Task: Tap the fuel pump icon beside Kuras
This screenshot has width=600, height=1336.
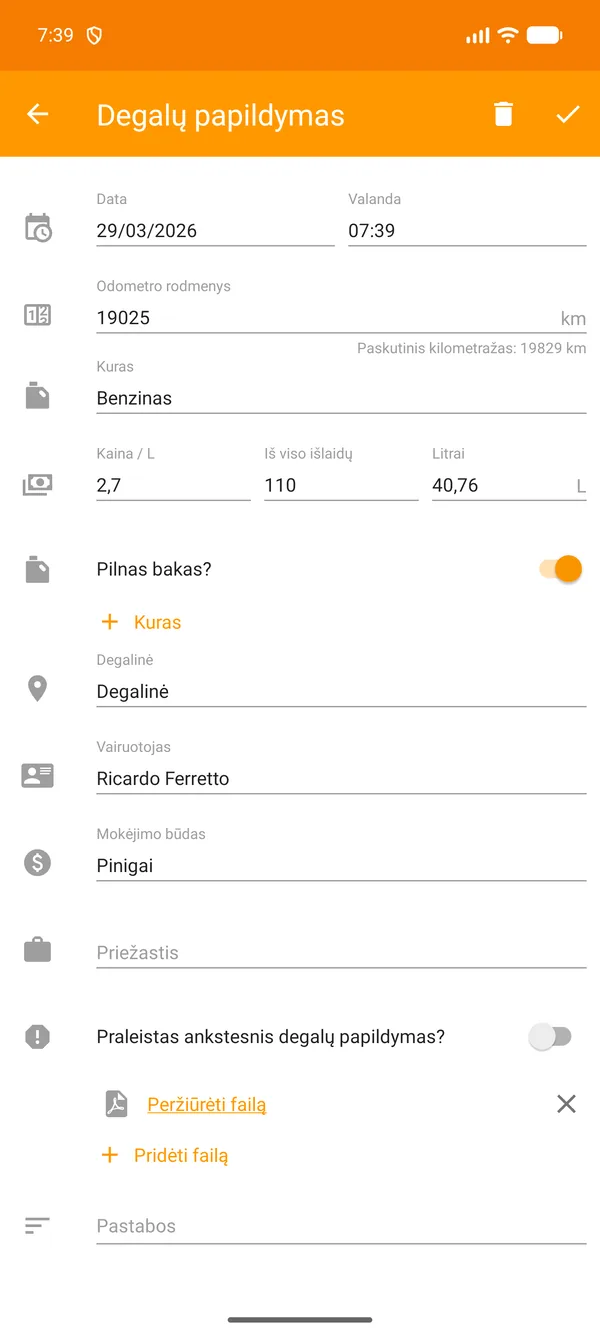Action: (x=37, y=393)
